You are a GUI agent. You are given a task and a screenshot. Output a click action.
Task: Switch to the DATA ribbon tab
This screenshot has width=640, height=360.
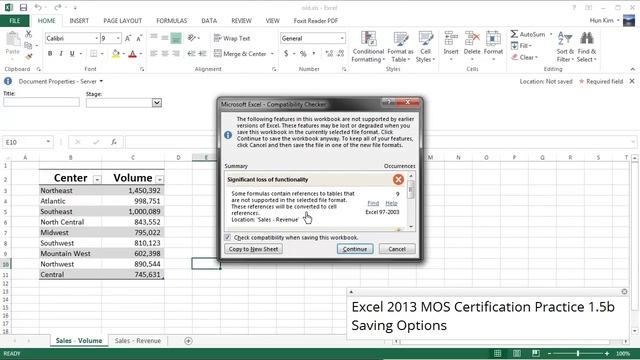[x=209, y=20]
